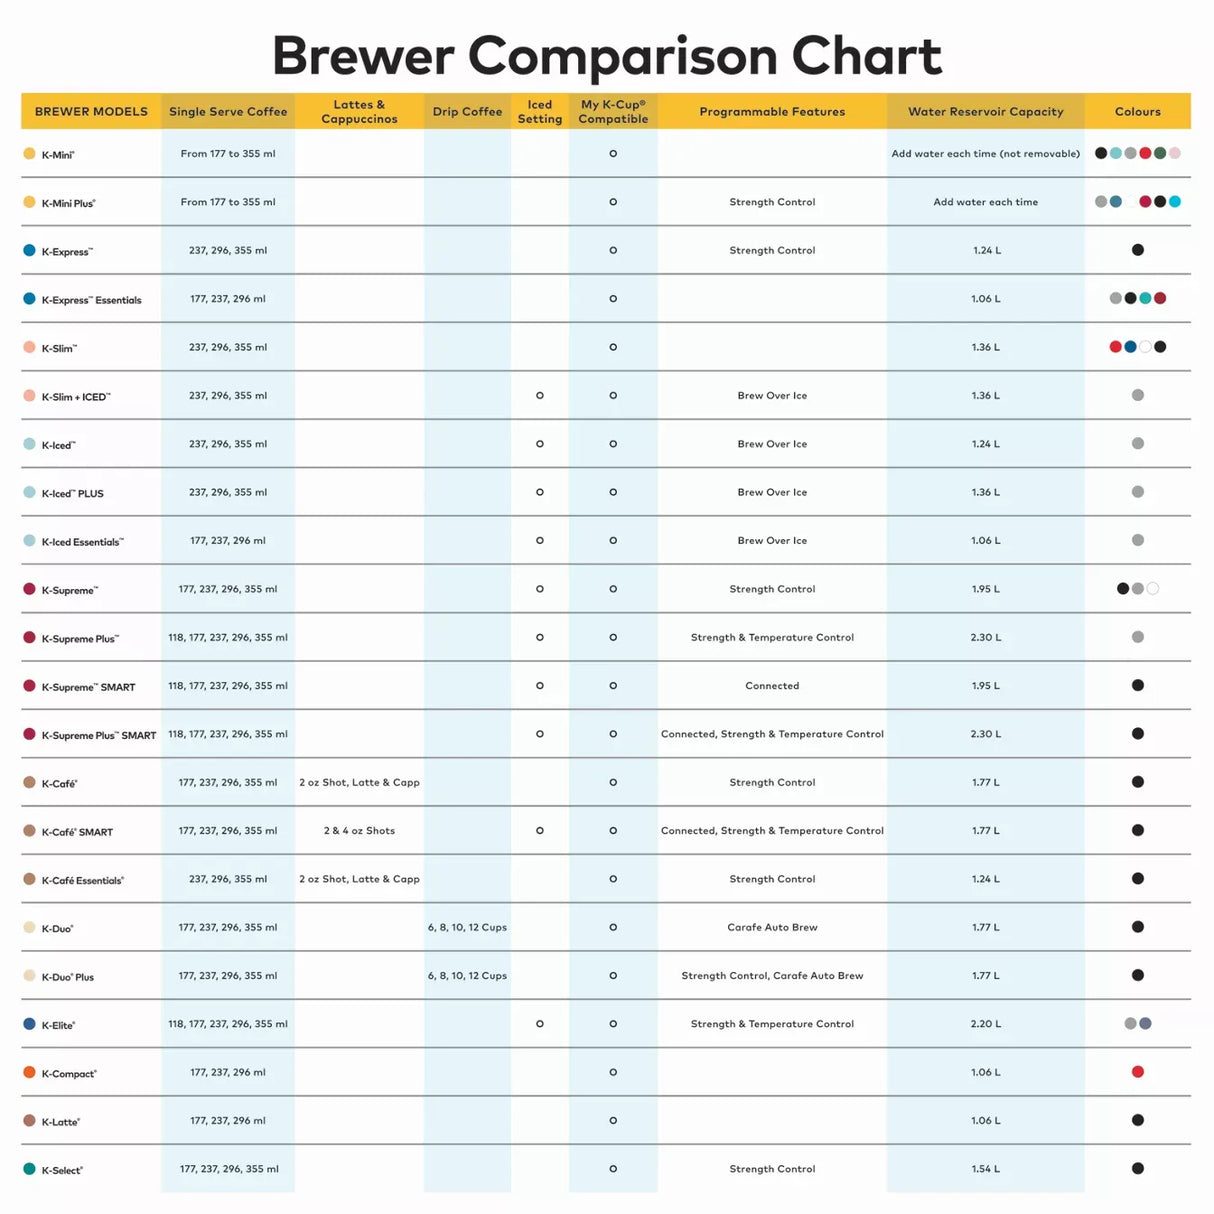
Task: Select the K-Mini model bullet icon
Action: pyautogui.click(x=29, y=154)
